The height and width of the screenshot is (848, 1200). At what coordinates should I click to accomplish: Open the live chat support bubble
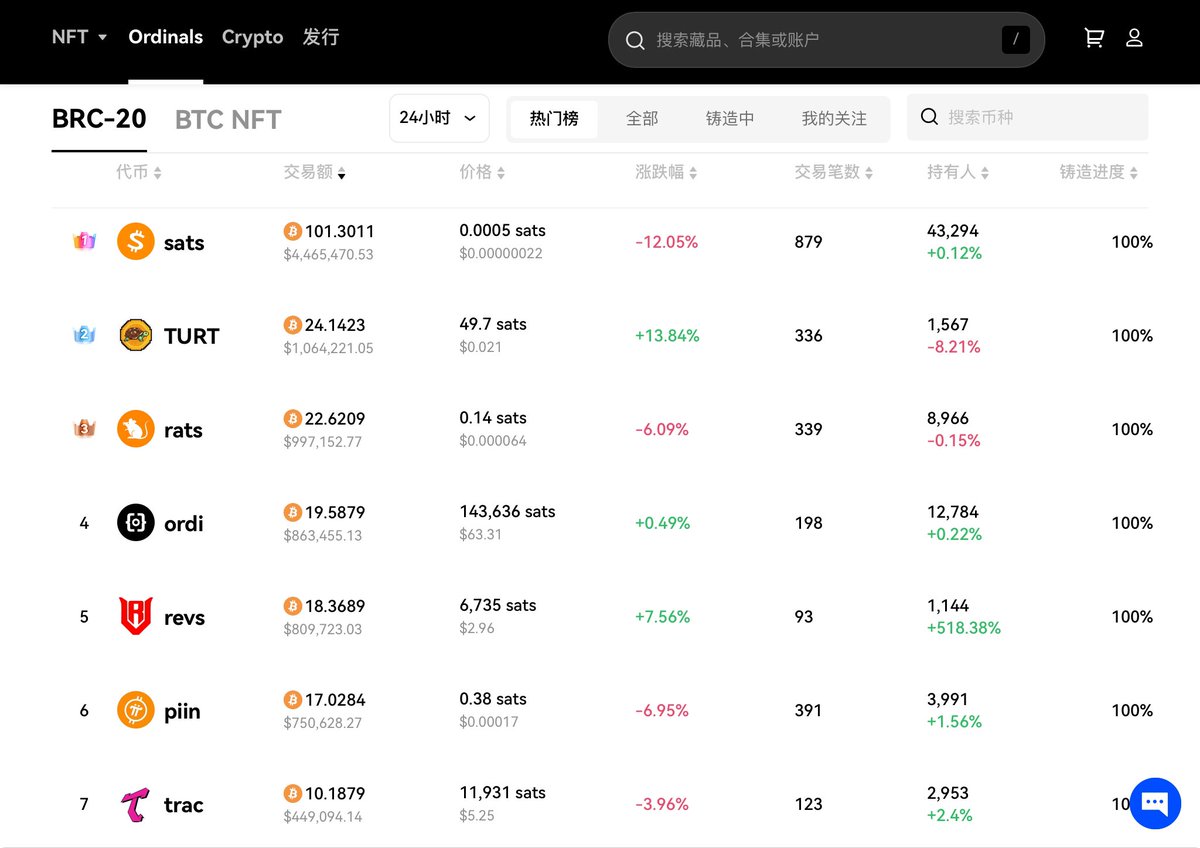[x=1155, y=803]
